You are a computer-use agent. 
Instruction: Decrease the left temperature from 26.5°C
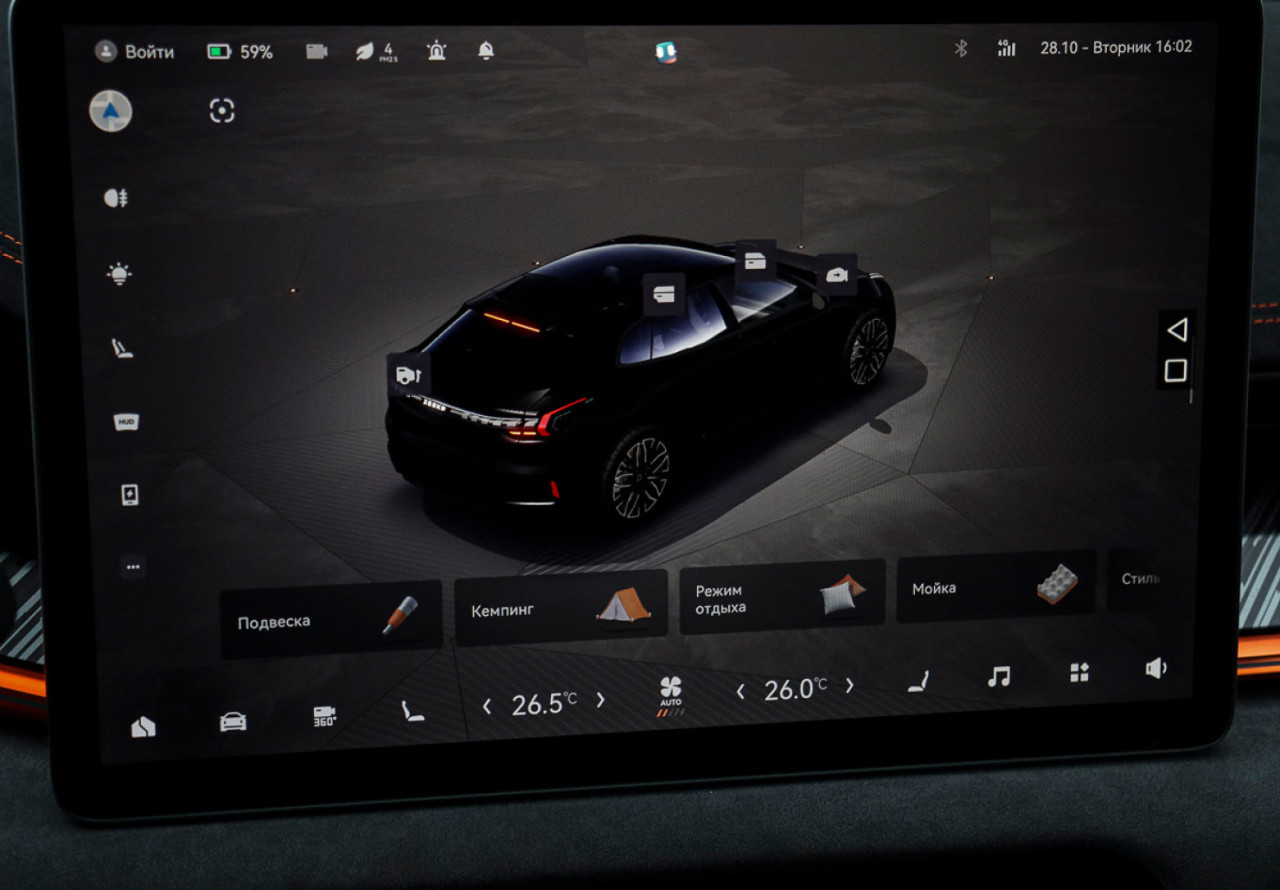(487, 706)
